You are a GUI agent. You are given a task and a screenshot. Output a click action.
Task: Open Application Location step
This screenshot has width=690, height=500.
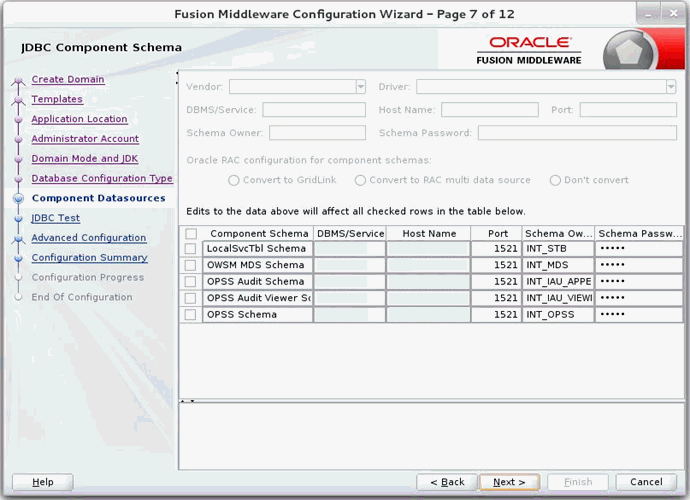point(79,119)
